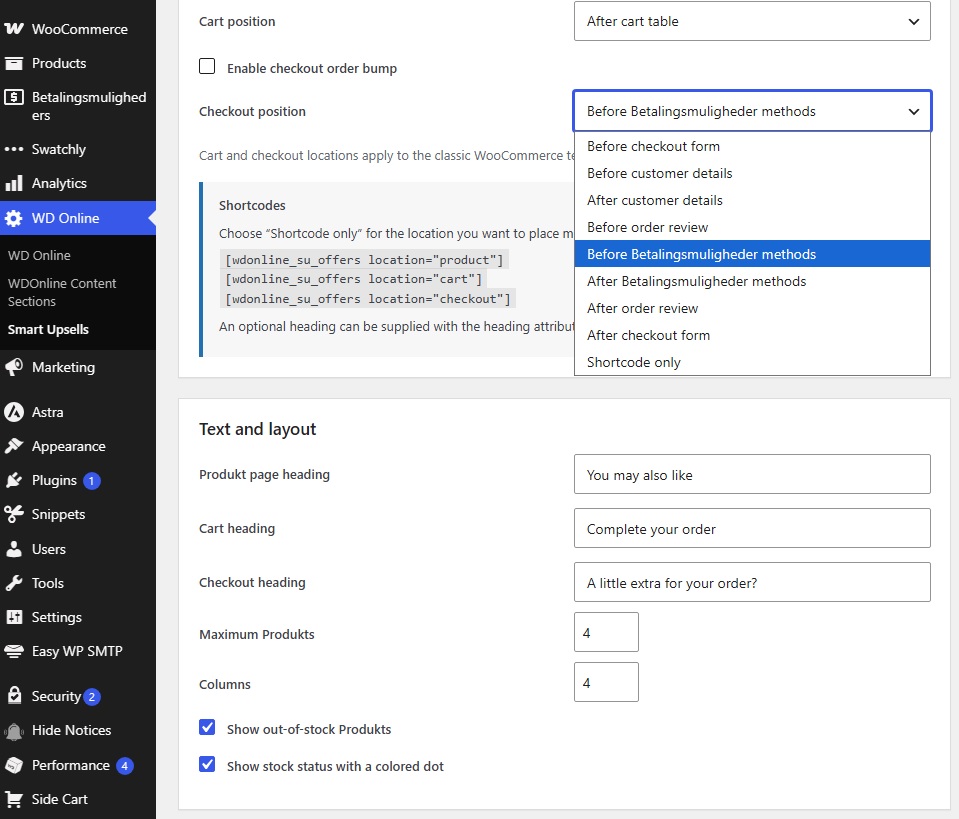The width and height of the screenshot is (959, 819).
Task: Uncheck Show out-of-stock Produkts
Action: click(x=207, y=727)
